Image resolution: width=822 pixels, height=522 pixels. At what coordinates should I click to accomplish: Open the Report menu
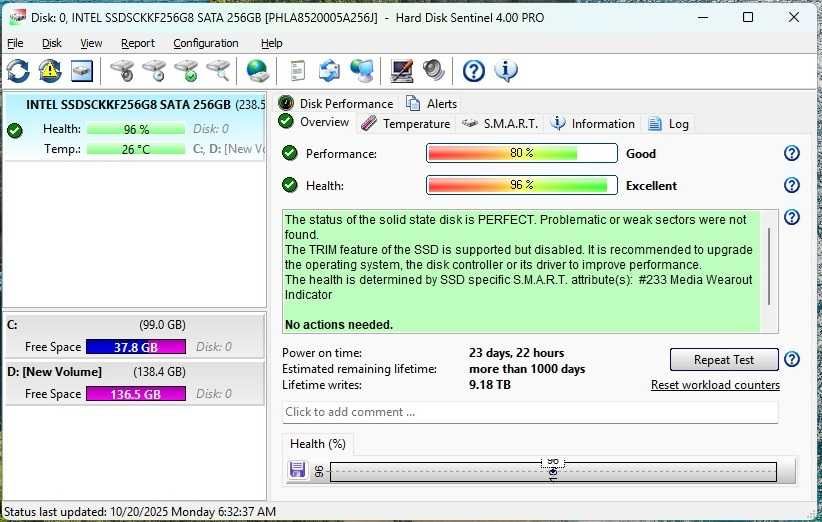tap(138, 43)
